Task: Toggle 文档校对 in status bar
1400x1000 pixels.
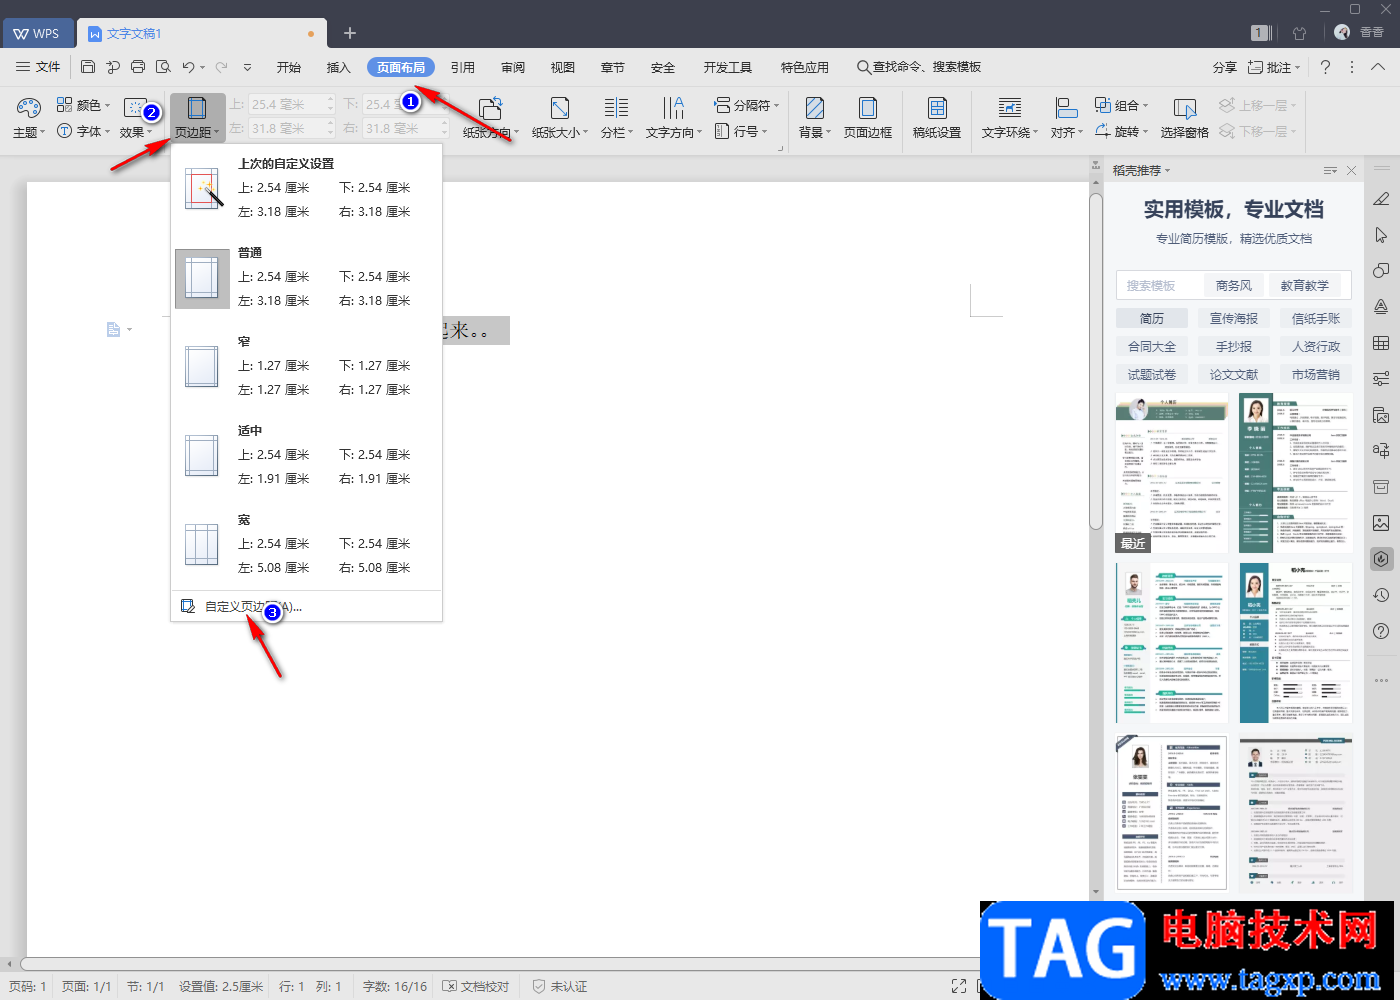Action: (x=476, y=986)
